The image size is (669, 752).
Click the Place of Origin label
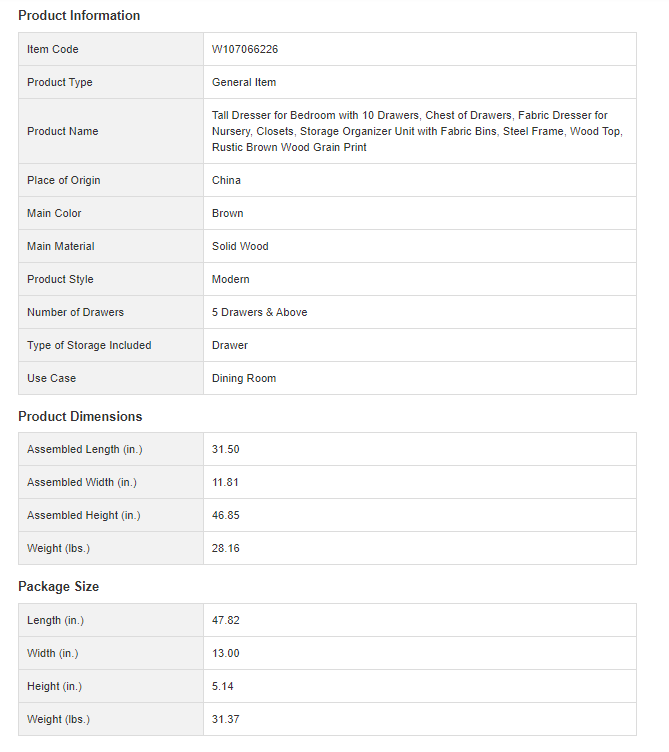(x=64, y=180)
